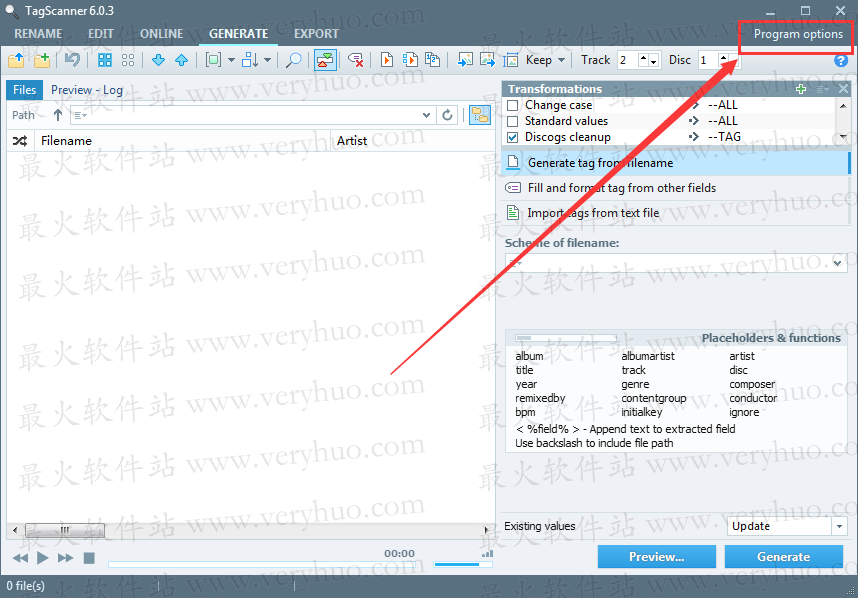
Task: Click the numbered pages 1-2 icon
Action: tap(433, 60)
